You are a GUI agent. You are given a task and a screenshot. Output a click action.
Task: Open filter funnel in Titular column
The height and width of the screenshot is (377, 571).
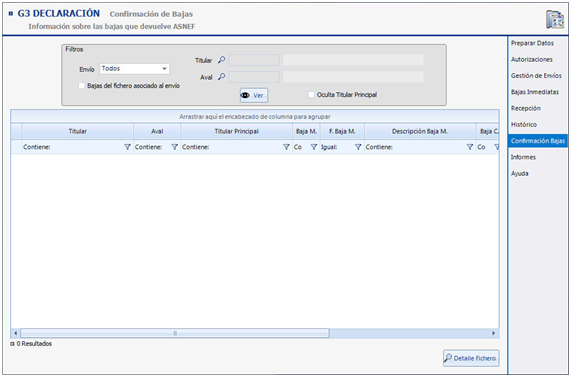pos(127,147)
